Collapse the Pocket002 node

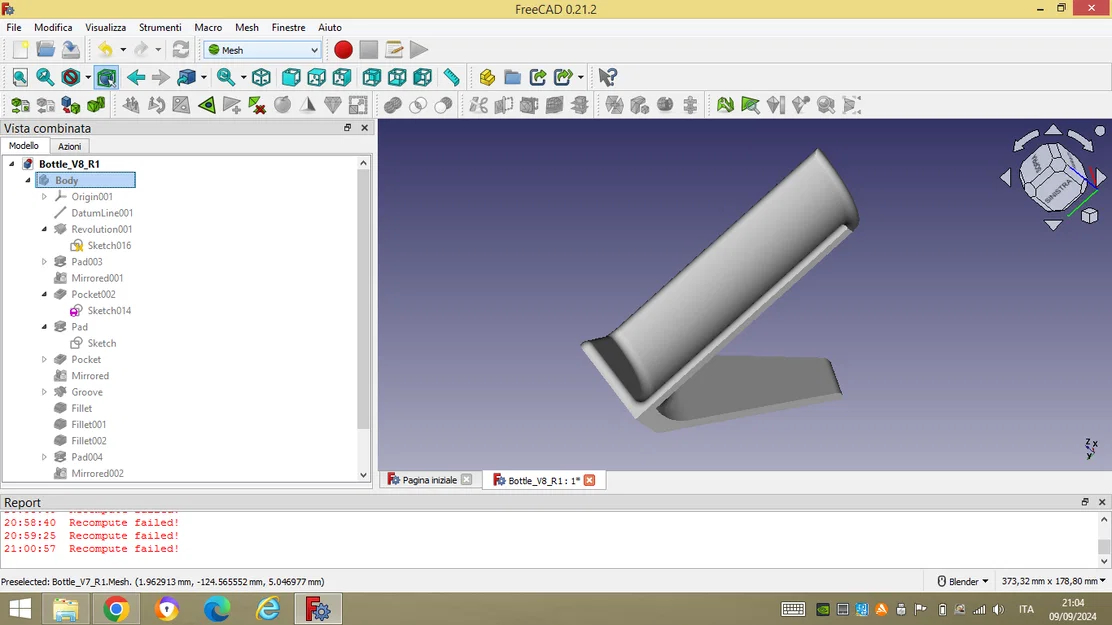(44, 294)
